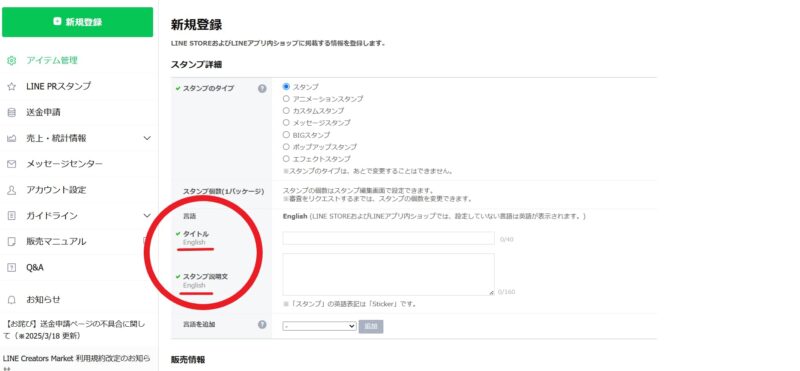Open the お知らせ section
Screen dimensions: 800x371
43,300
